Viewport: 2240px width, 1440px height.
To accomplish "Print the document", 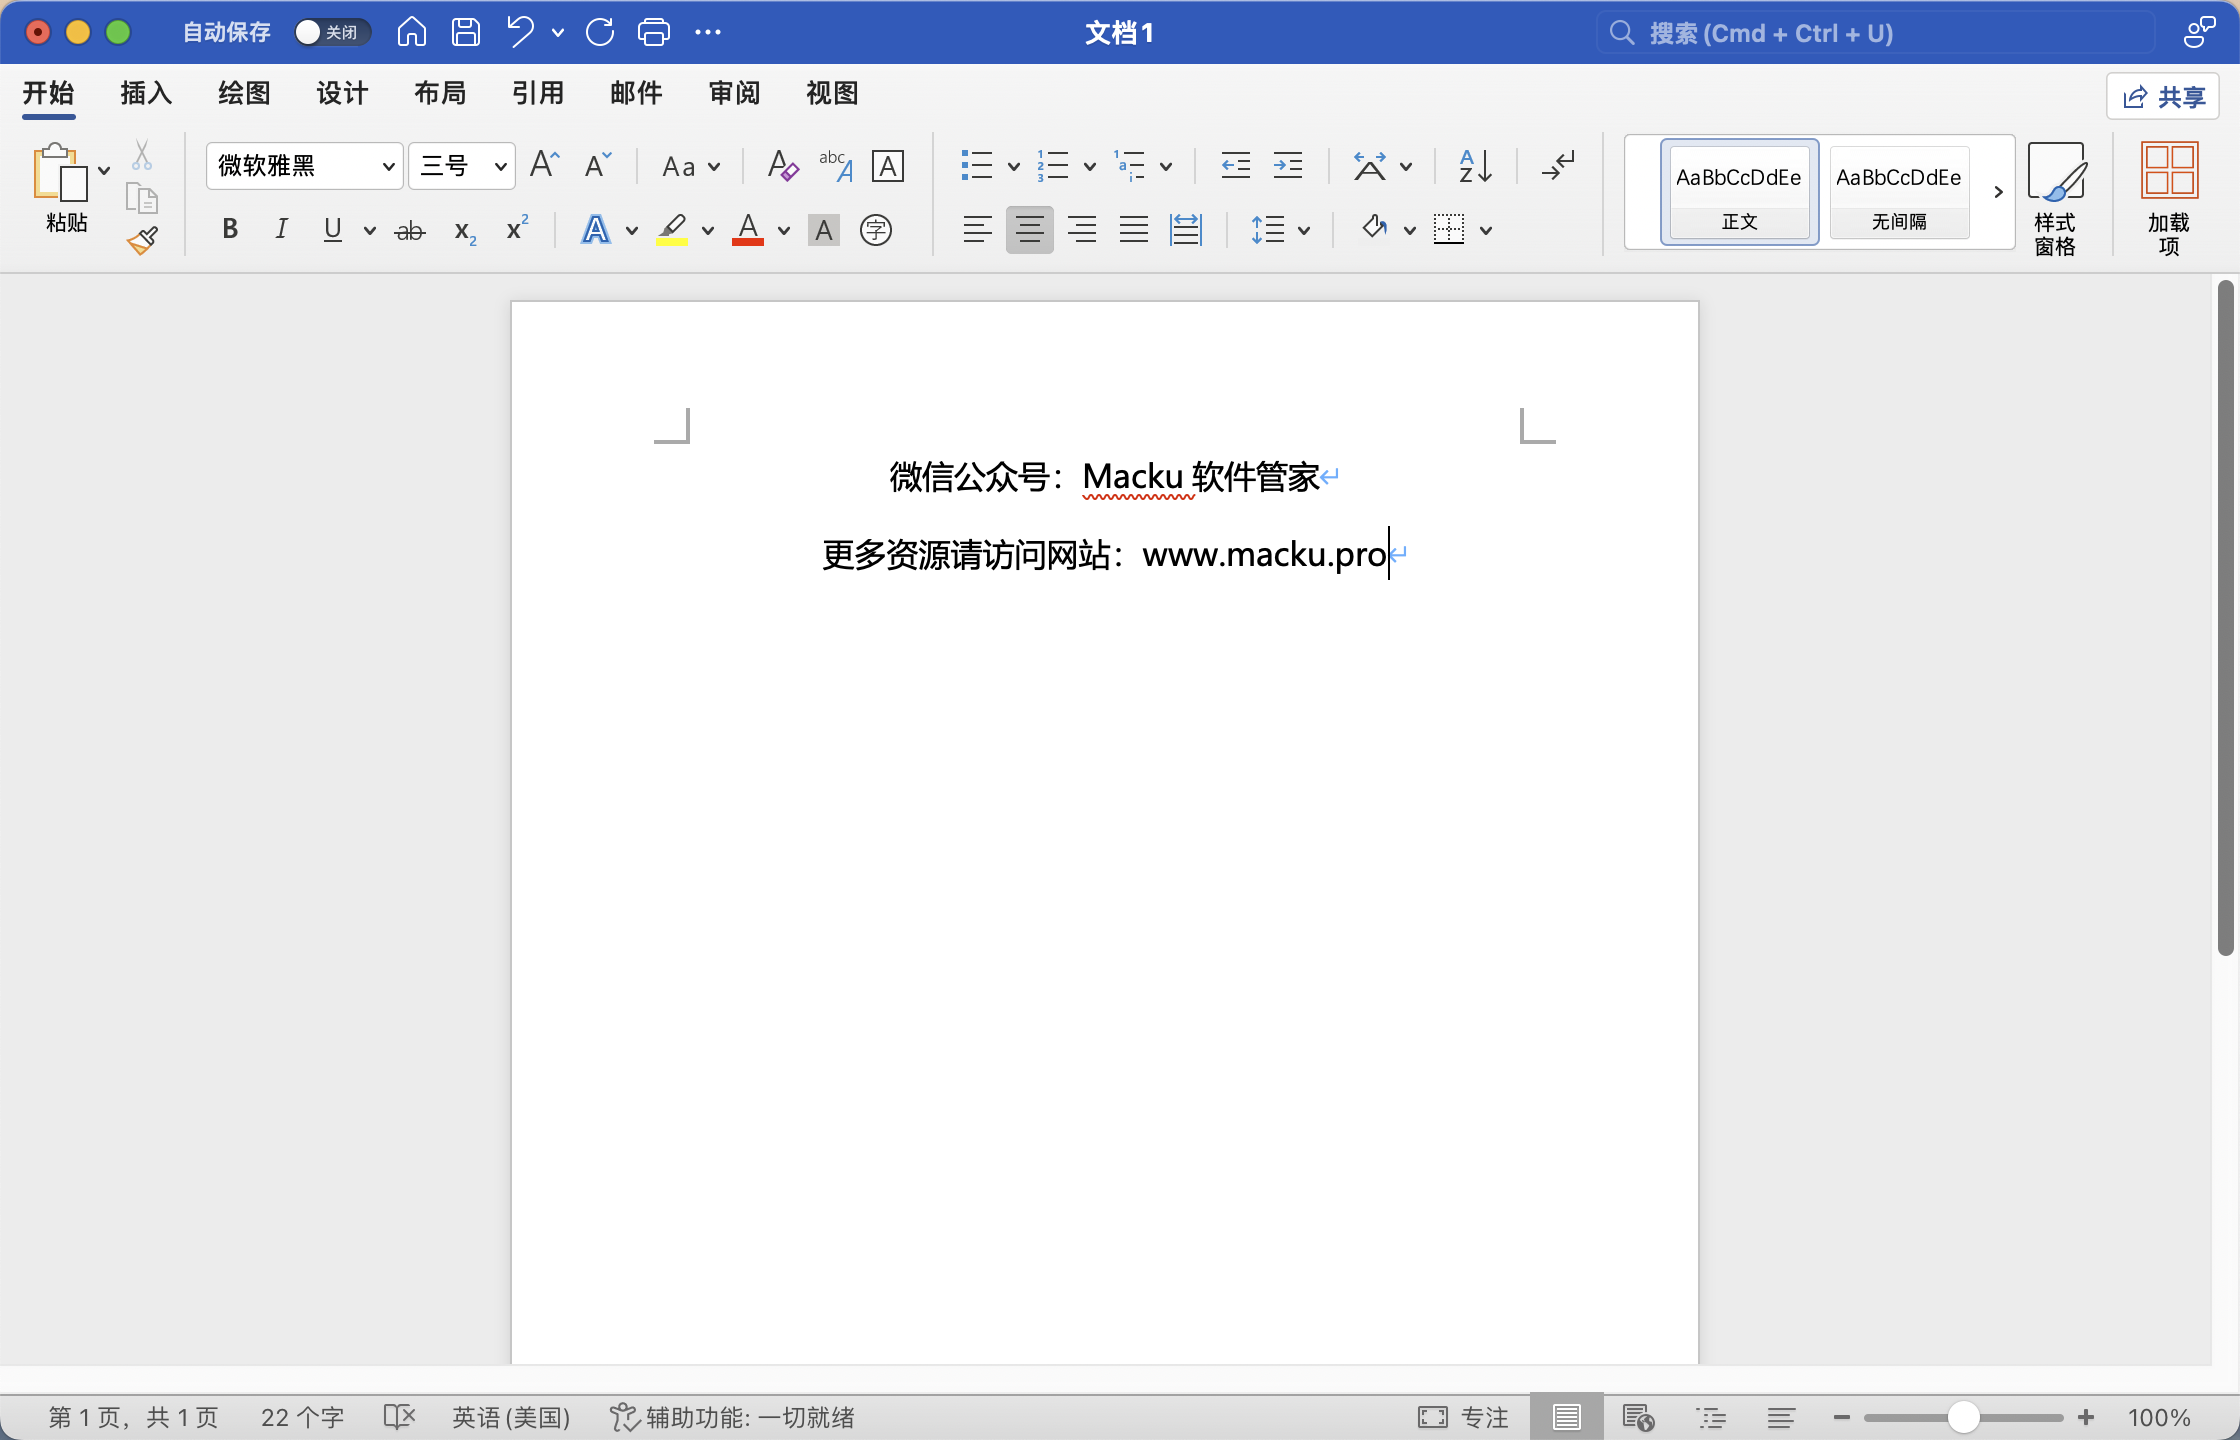I will pos(654,32).
